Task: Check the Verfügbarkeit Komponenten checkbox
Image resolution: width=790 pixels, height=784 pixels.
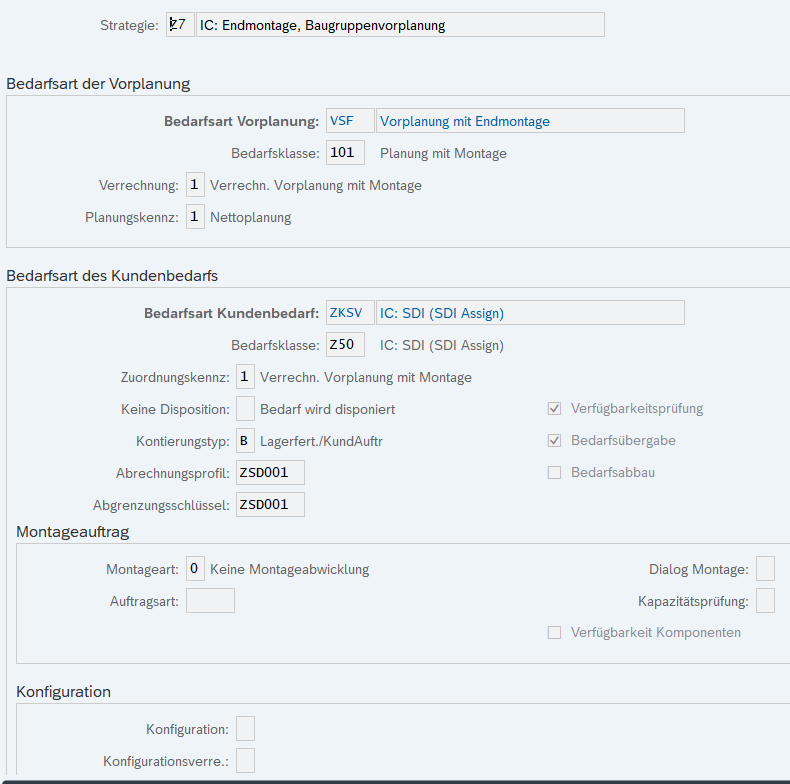Action: (x=554, y=632)
